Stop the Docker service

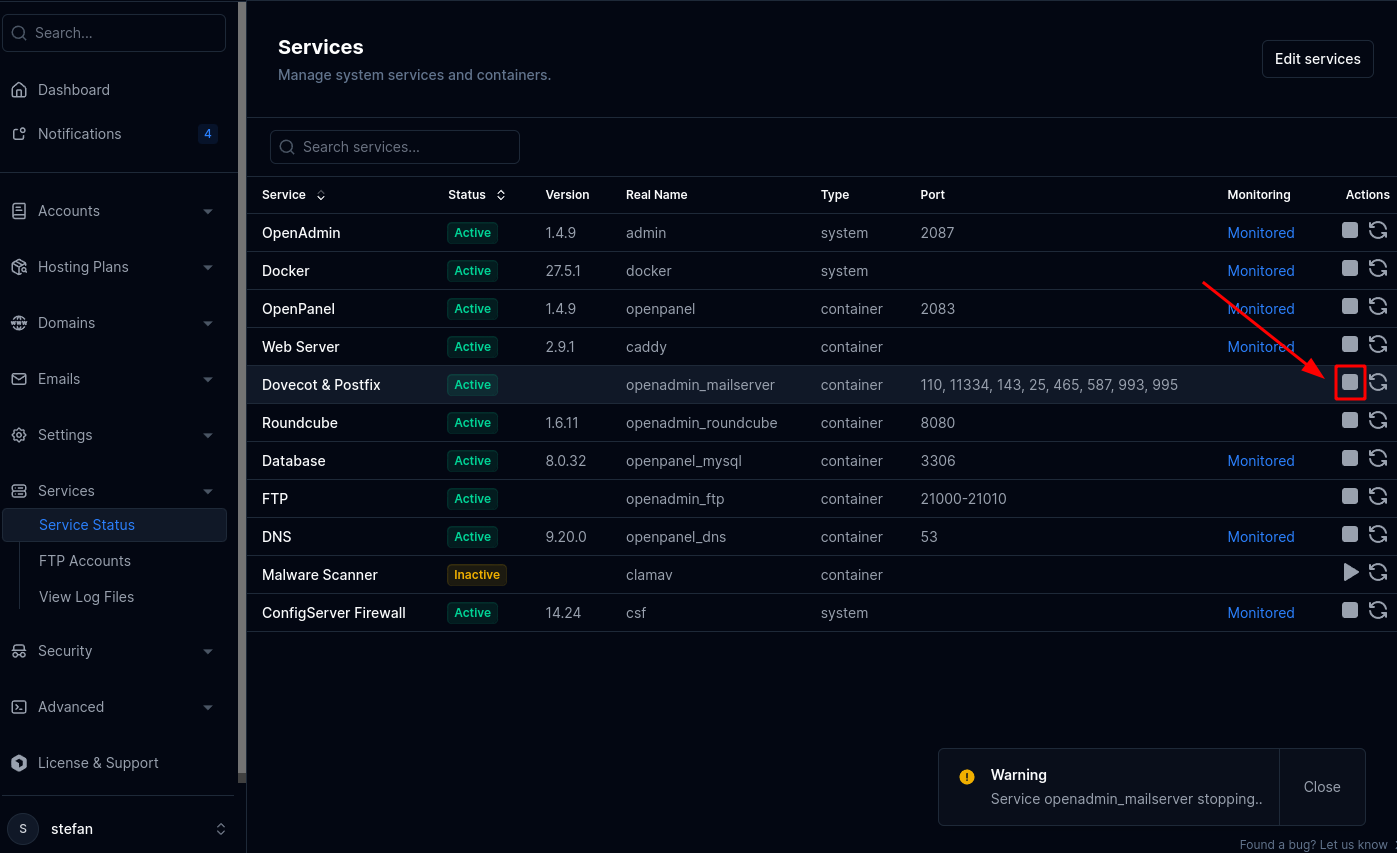pyautogui.click(x=1350, y=268)
